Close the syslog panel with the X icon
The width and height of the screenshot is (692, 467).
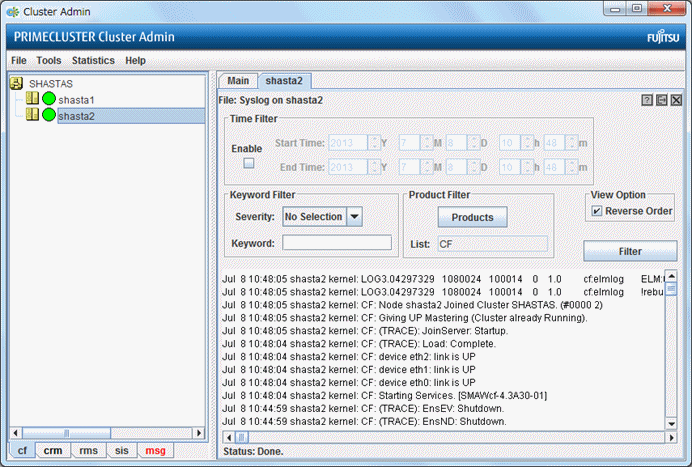pos(676,100)
